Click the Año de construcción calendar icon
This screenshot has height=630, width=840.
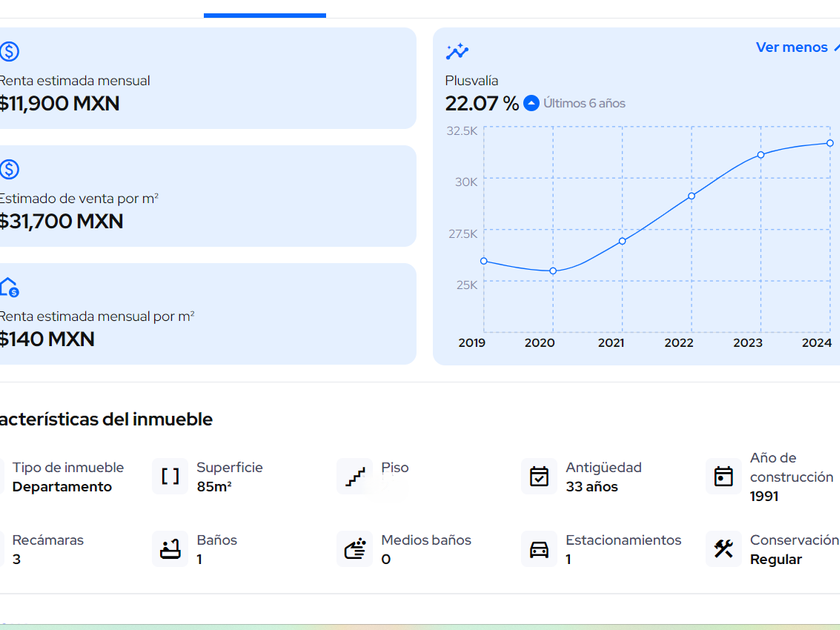click(x=723, y=477)
